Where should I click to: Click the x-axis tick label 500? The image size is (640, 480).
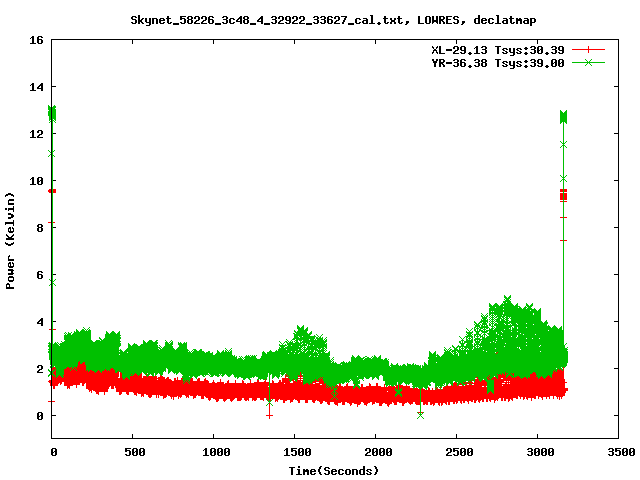point(135,452)
